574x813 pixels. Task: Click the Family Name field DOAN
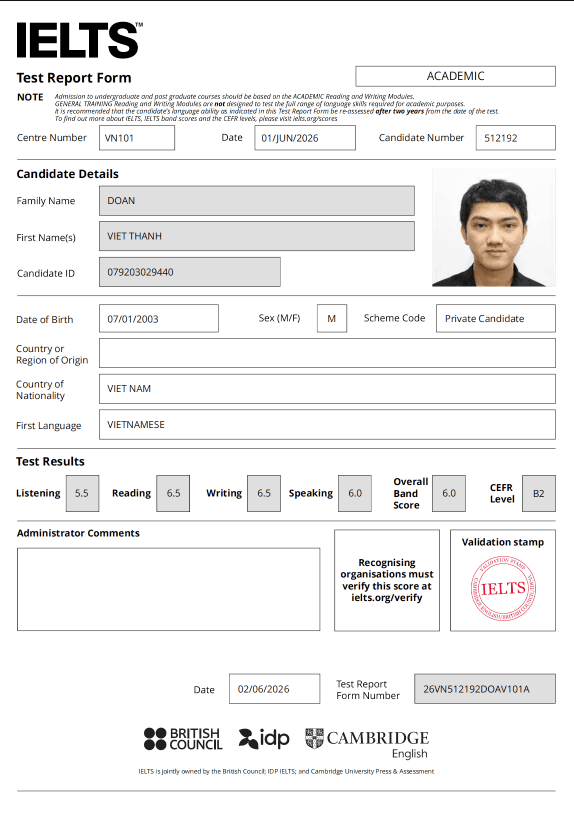[257, 201]
